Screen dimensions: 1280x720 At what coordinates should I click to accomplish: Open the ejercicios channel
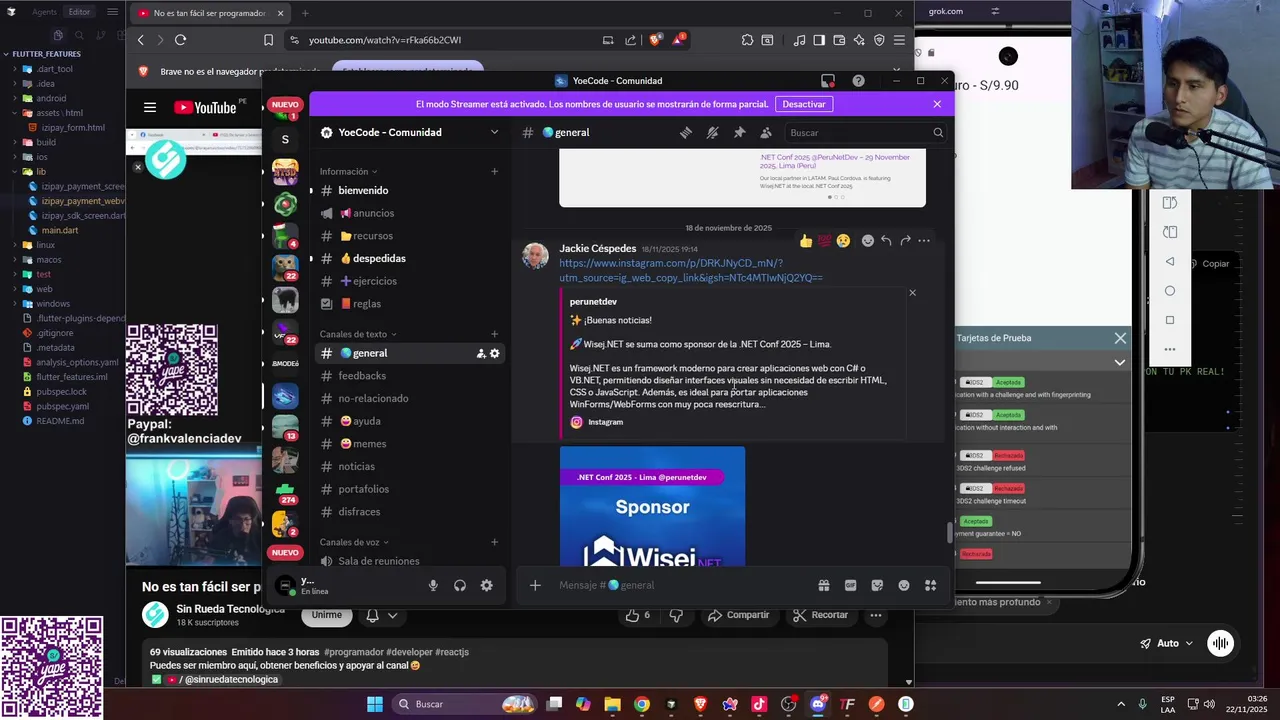(x=409, y=281)
